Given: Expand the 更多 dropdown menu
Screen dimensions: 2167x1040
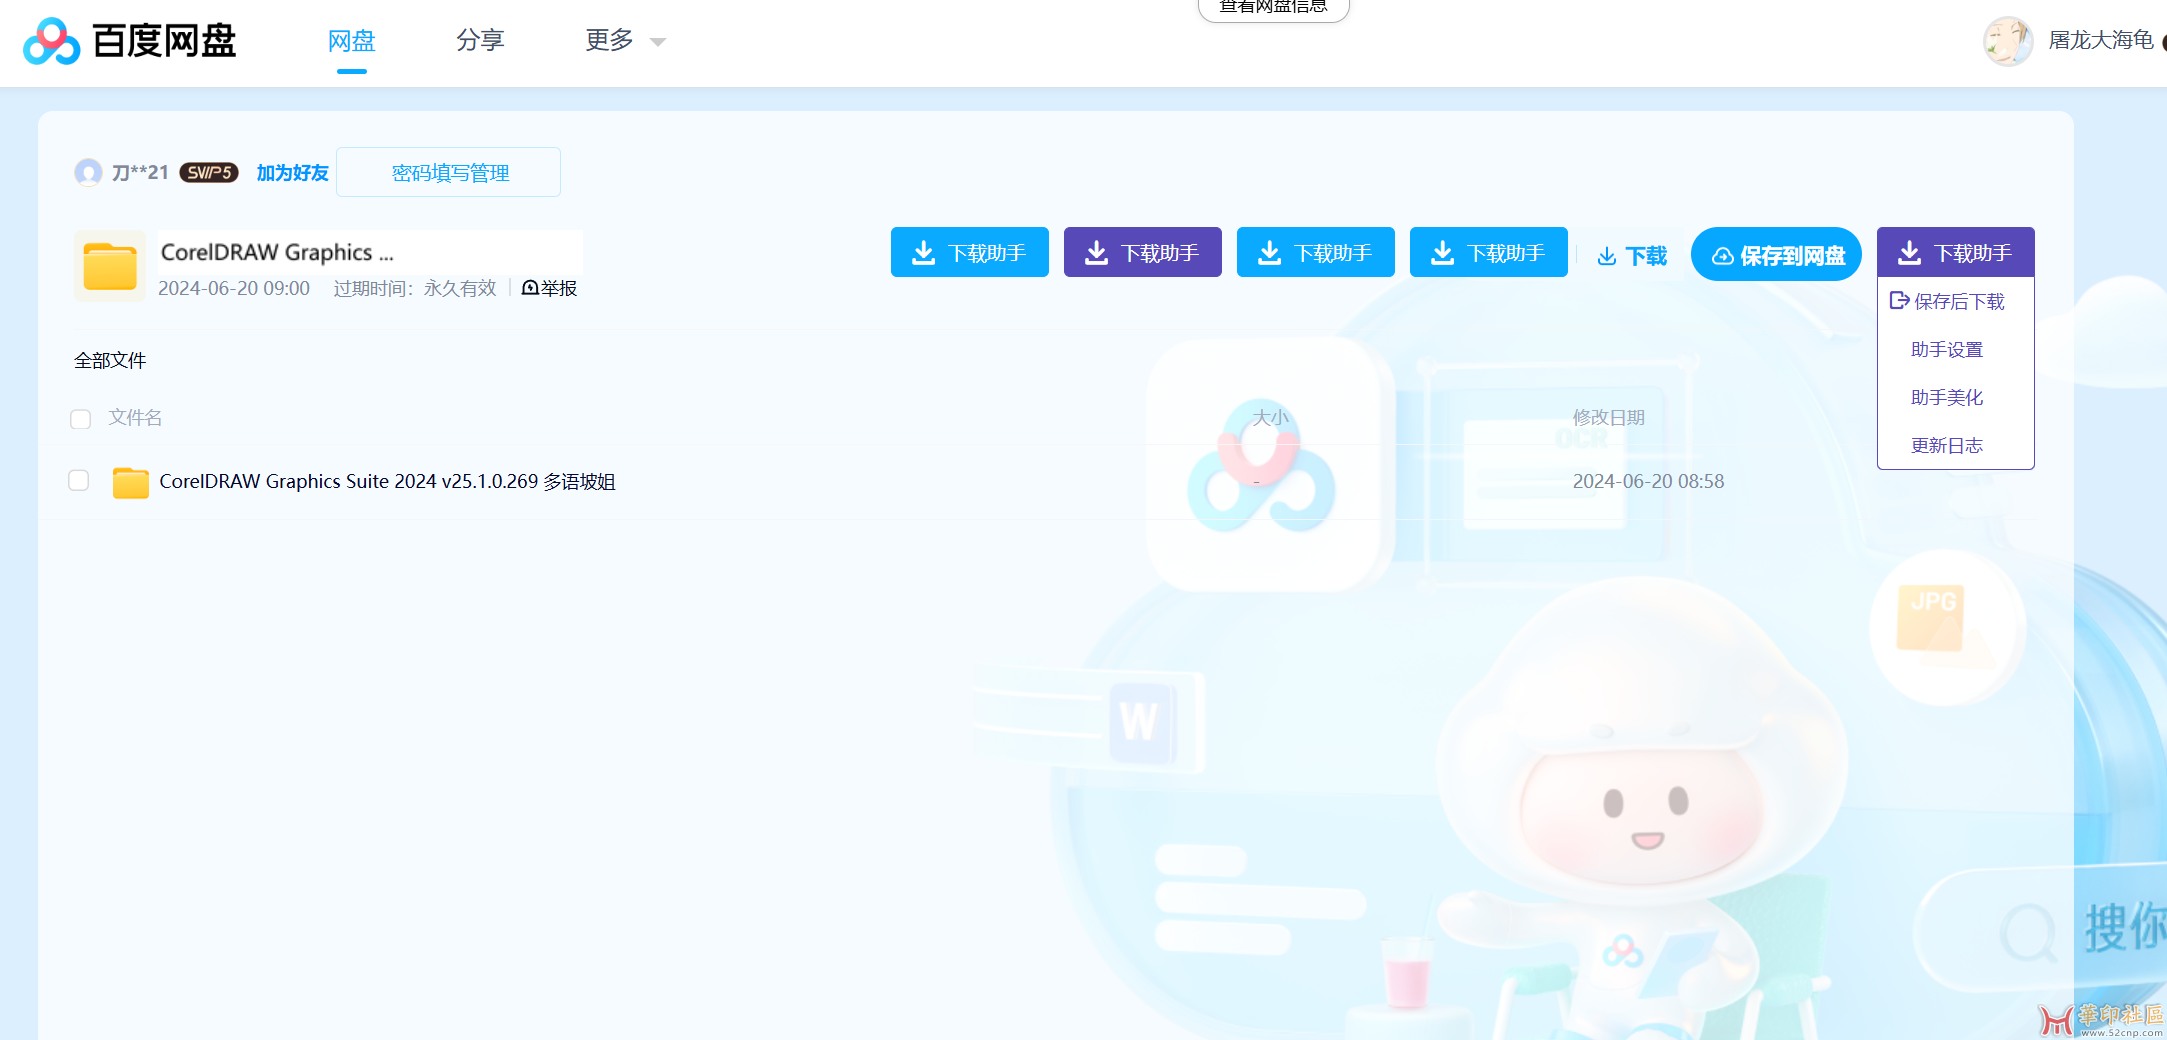Looking at the screenshot, I should 625,41.
